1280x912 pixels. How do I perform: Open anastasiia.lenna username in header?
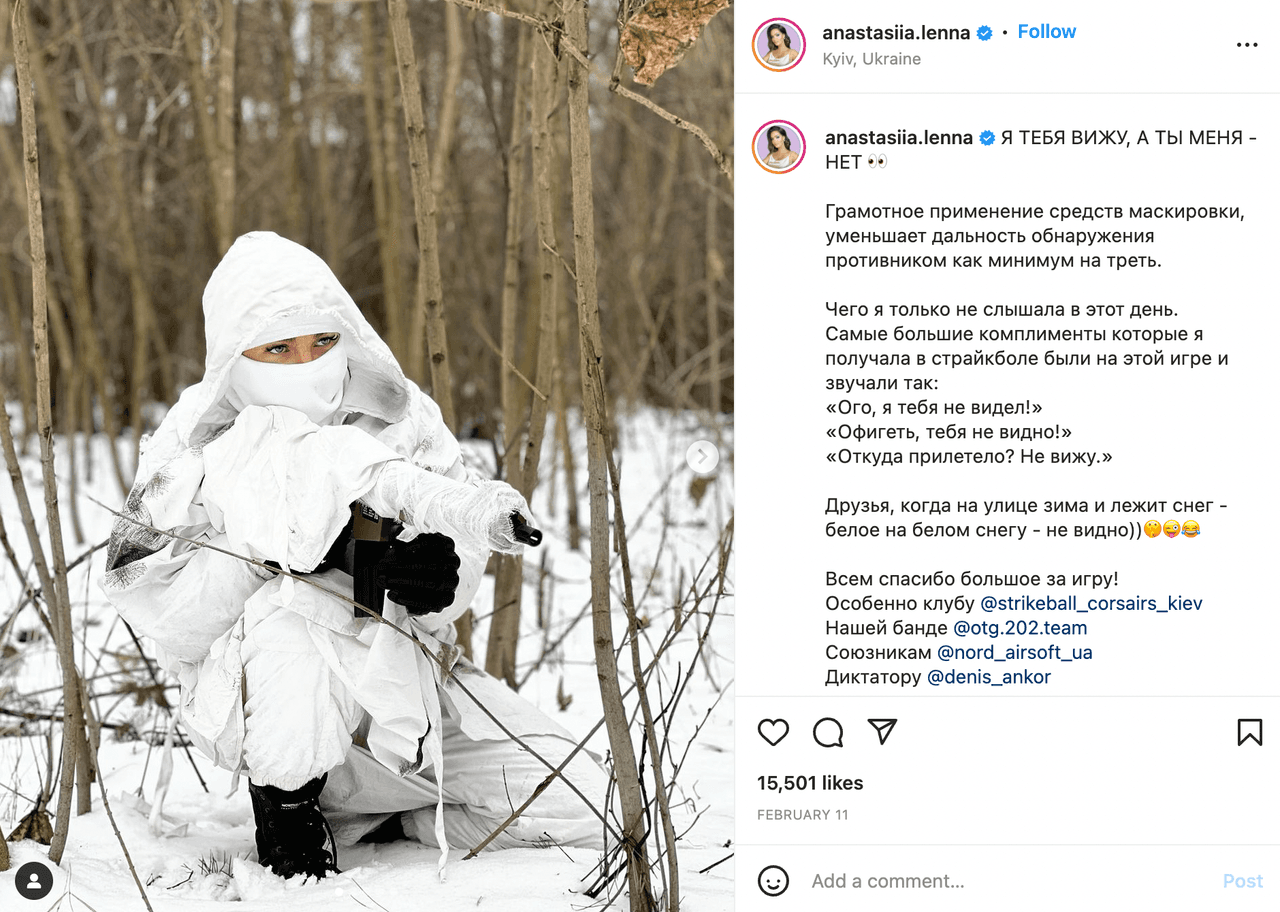[896, 32]
